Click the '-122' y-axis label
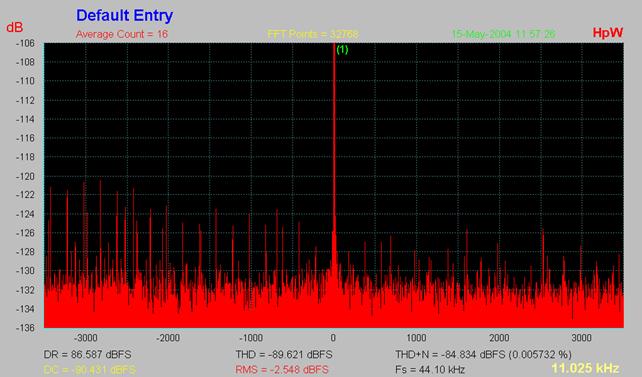The image size is (642, 377). [25, 195]
